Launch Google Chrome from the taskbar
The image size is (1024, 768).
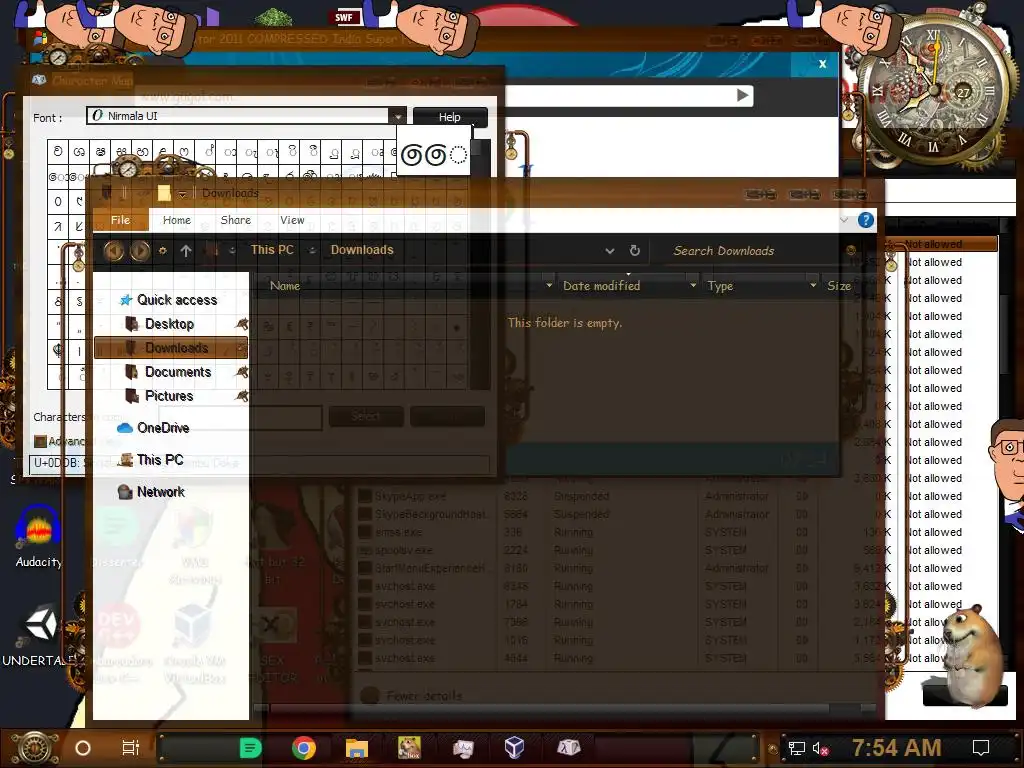coord(304,748)
